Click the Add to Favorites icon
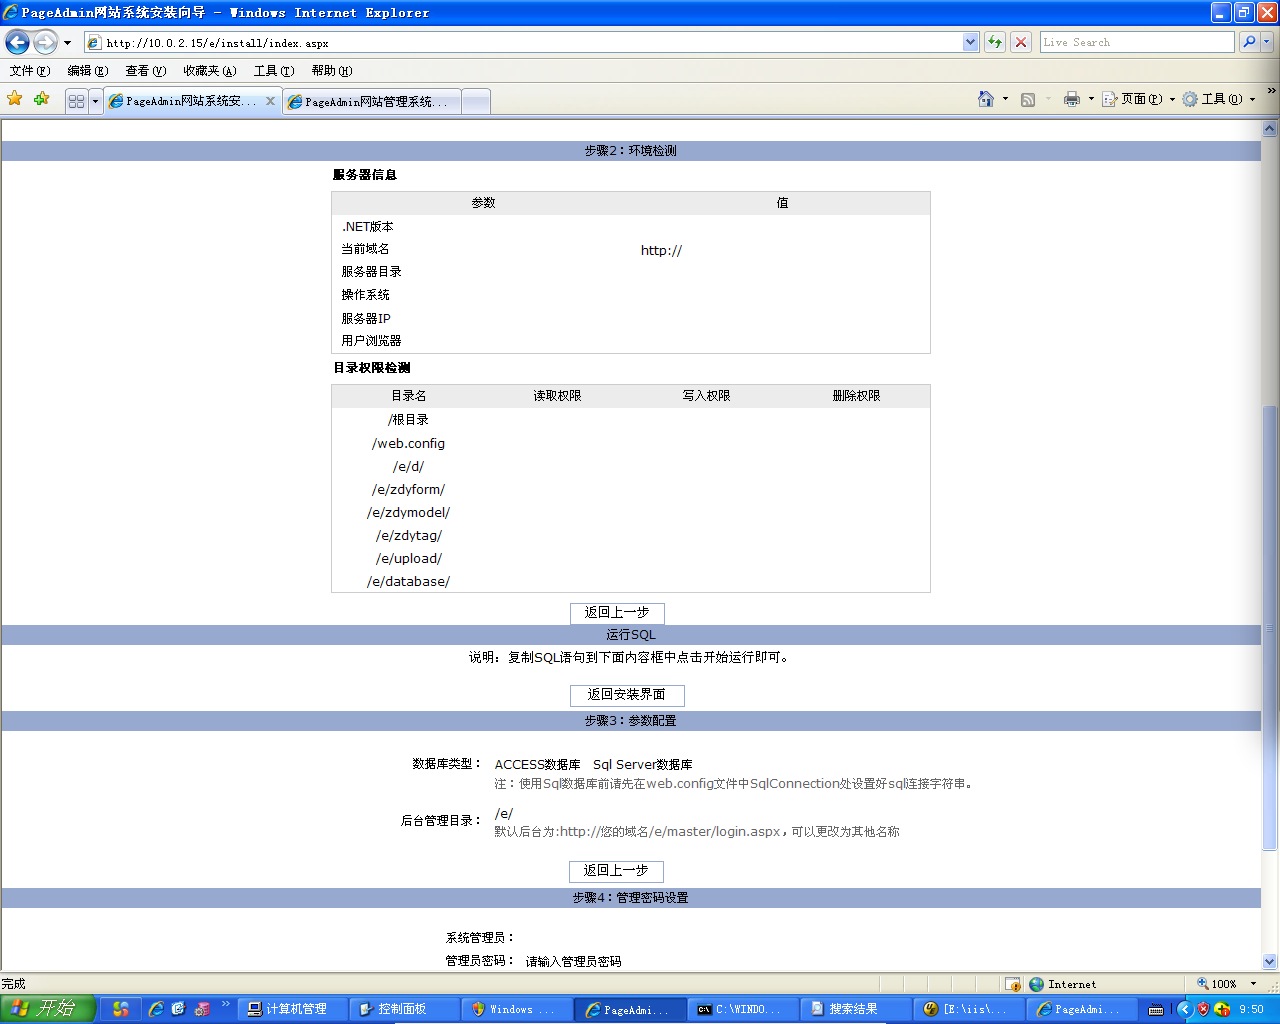The width and height of the screenshot is (1280, 1024). click(41, 99)
